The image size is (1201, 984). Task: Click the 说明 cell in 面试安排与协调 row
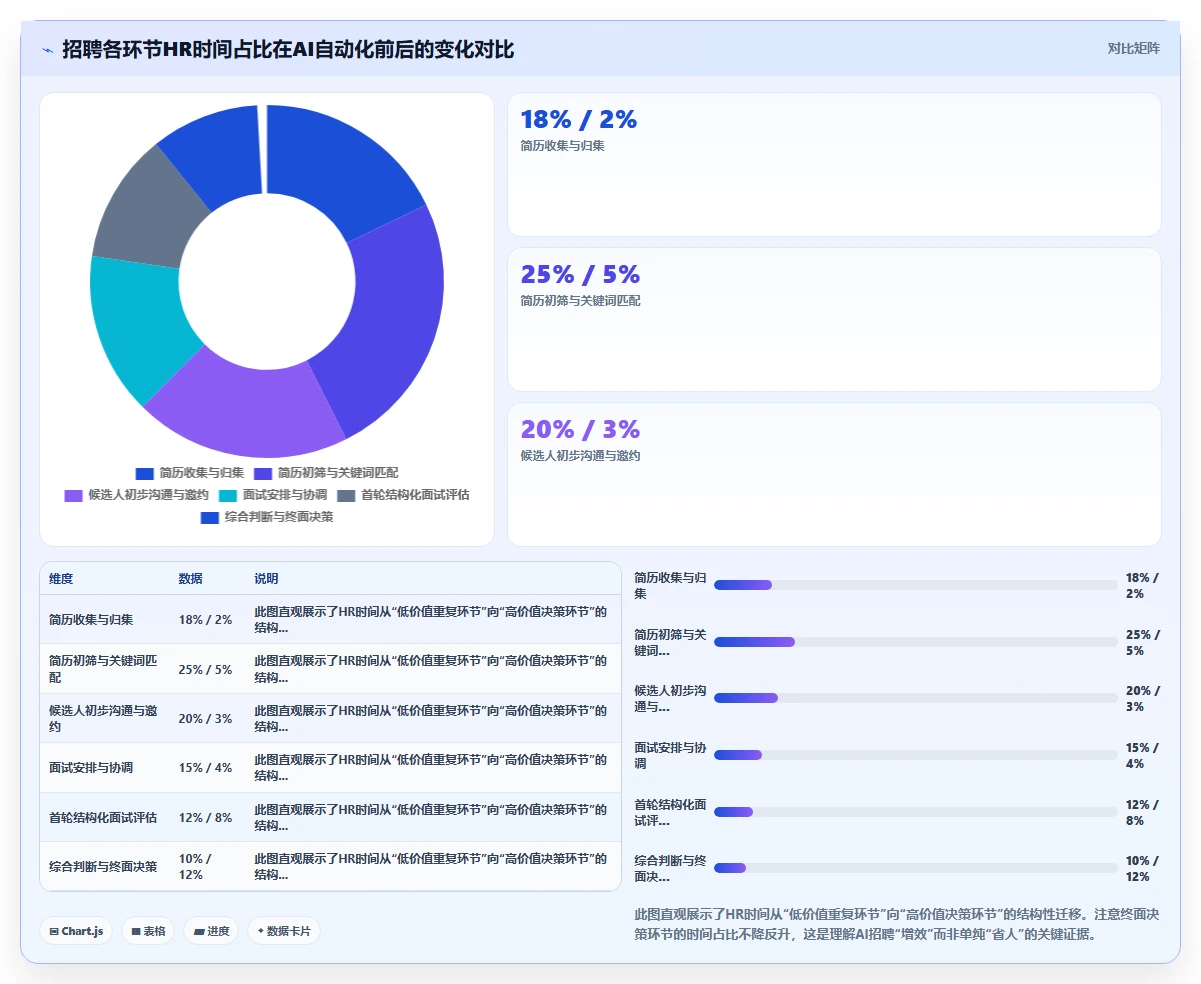click(x=431, y=768)
